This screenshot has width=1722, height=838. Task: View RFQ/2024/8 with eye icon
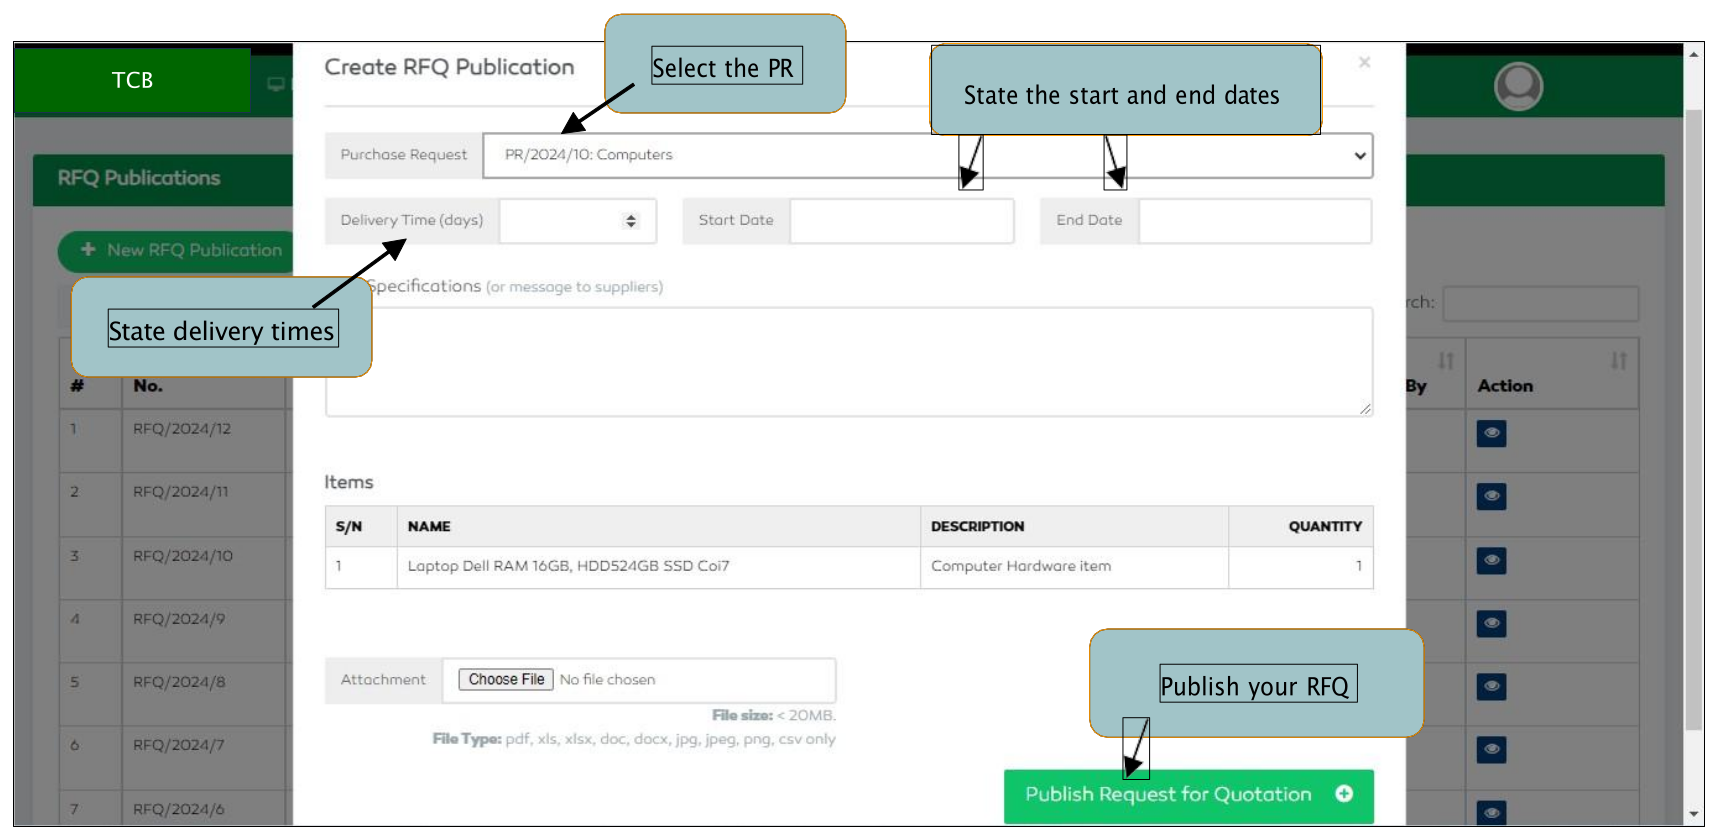pyautogui.click(x=1491, y=686)
